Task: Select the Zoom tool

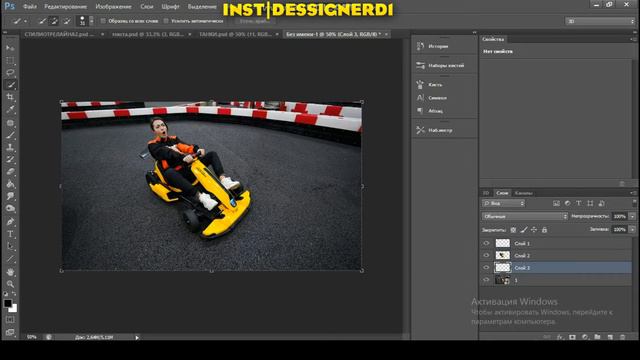Action: (x=10, y=284)
